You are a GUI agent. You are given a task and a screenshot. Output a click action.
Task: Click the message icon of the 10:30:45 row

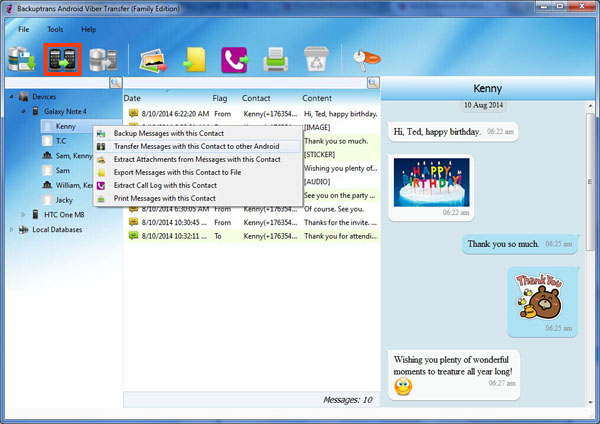133,222
